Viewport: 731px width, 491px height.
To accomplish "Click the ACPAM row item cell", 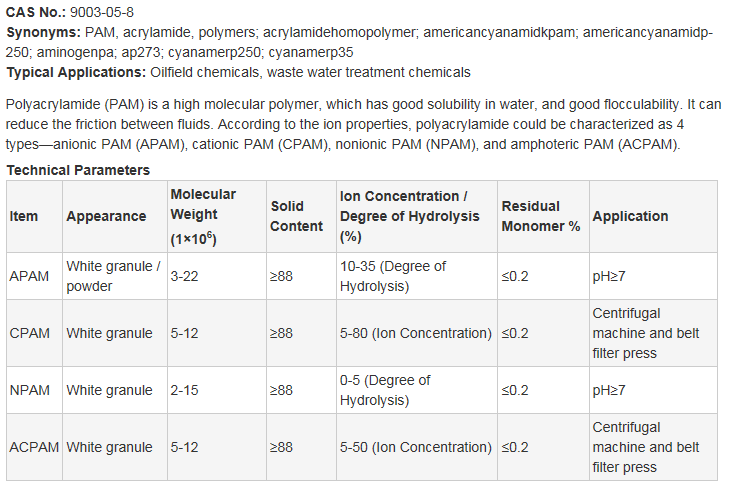I will (34, 447).
